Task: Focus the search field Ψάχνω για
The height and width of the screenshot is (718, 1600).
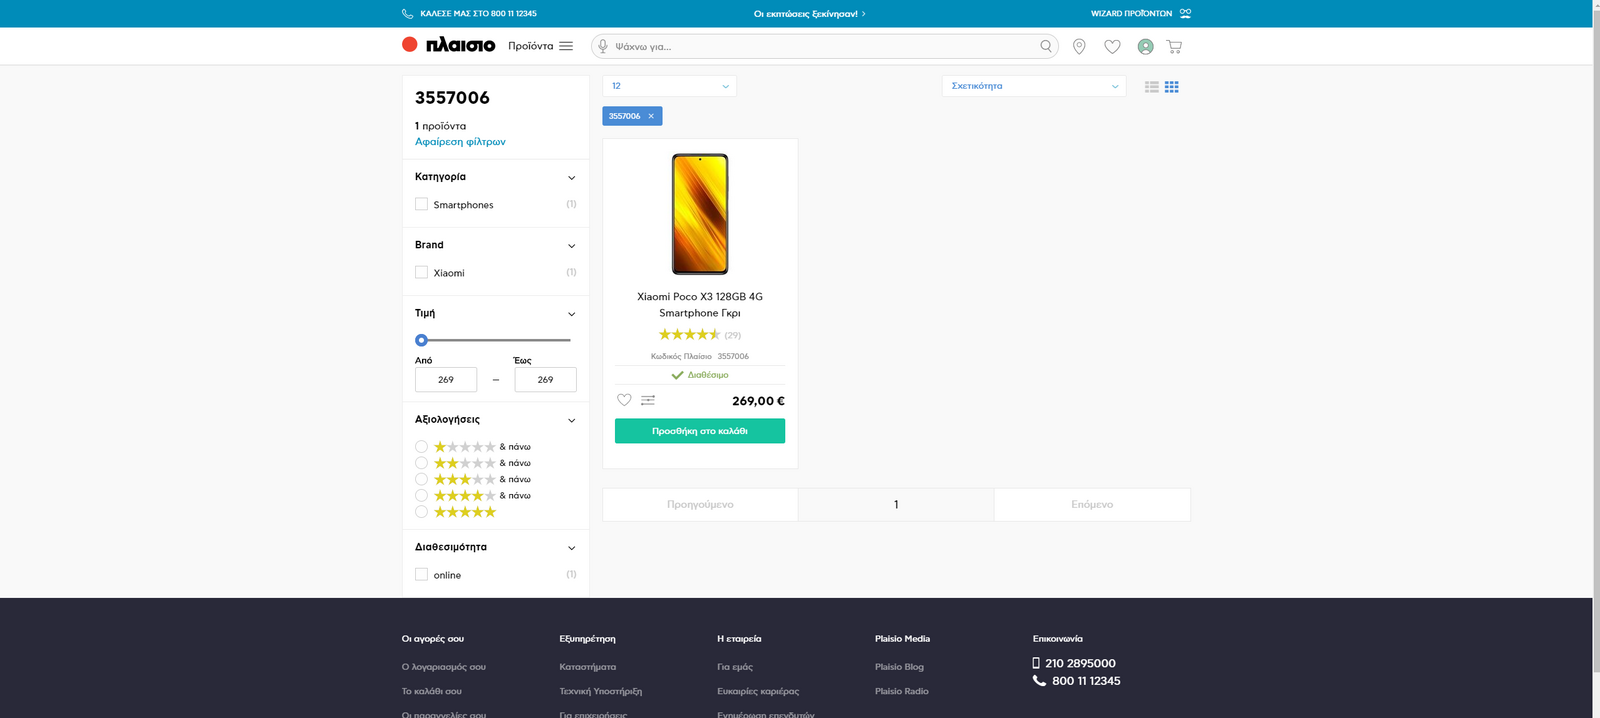Action: click(x=825, y=46)
